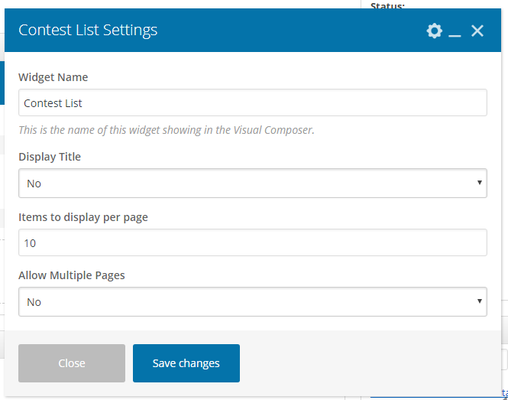
Task: Click the Widget Name label
Action: (x=53, y=77)
